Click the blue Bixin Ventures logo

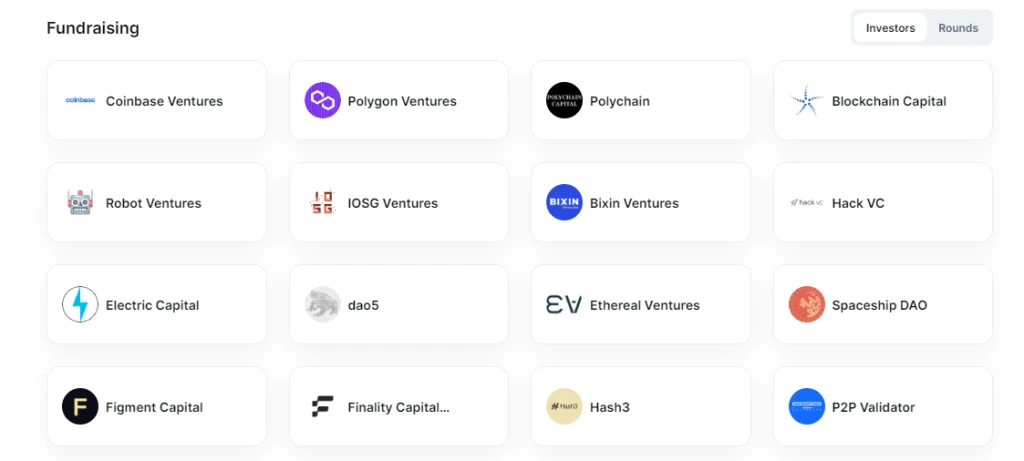pyautogui.click(x=564, y=202)
